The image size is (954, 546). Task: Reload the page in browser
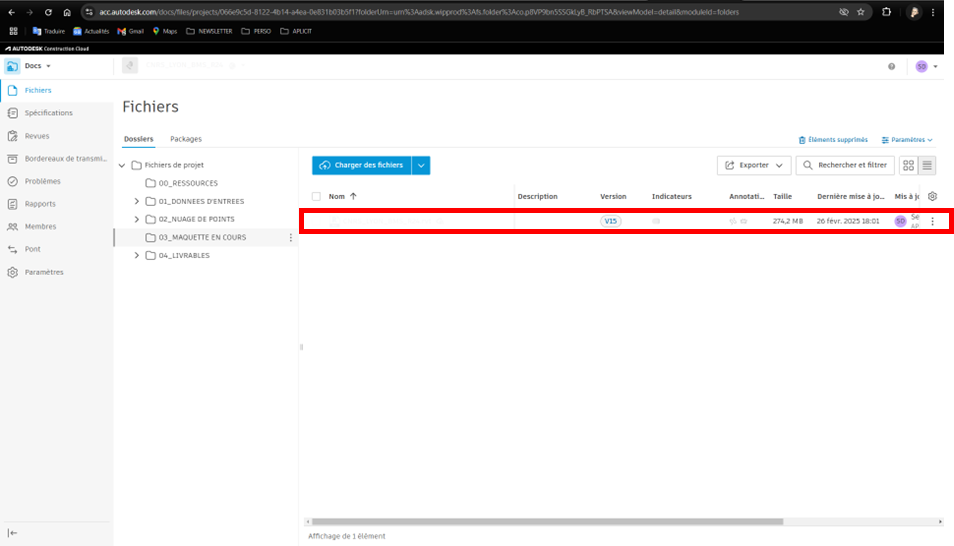[48, 12]
